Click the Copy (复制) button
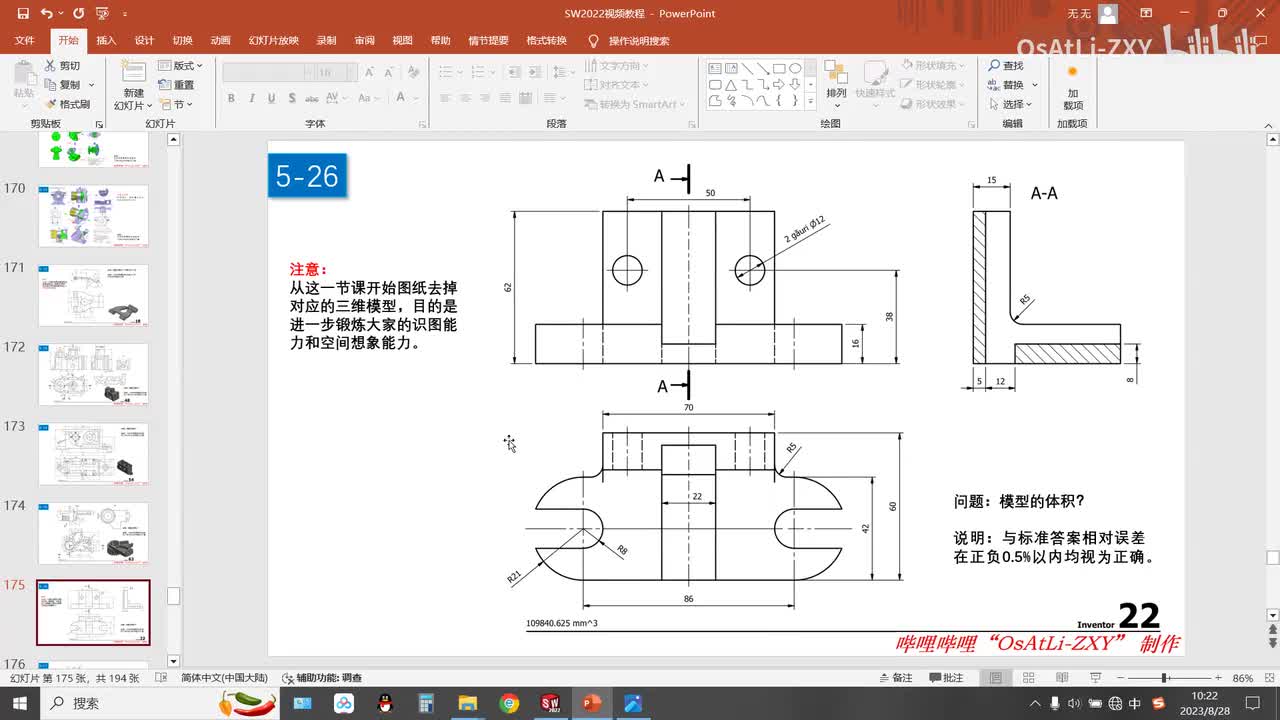1280x720 pixels. (x=64, y=84)
